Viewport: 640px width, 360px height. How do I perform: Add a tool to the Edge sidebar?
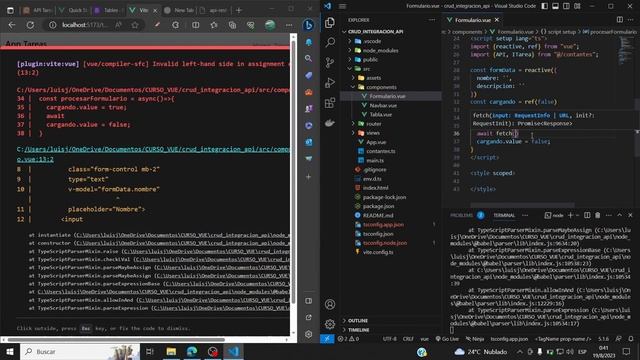[x=309, y=177]
